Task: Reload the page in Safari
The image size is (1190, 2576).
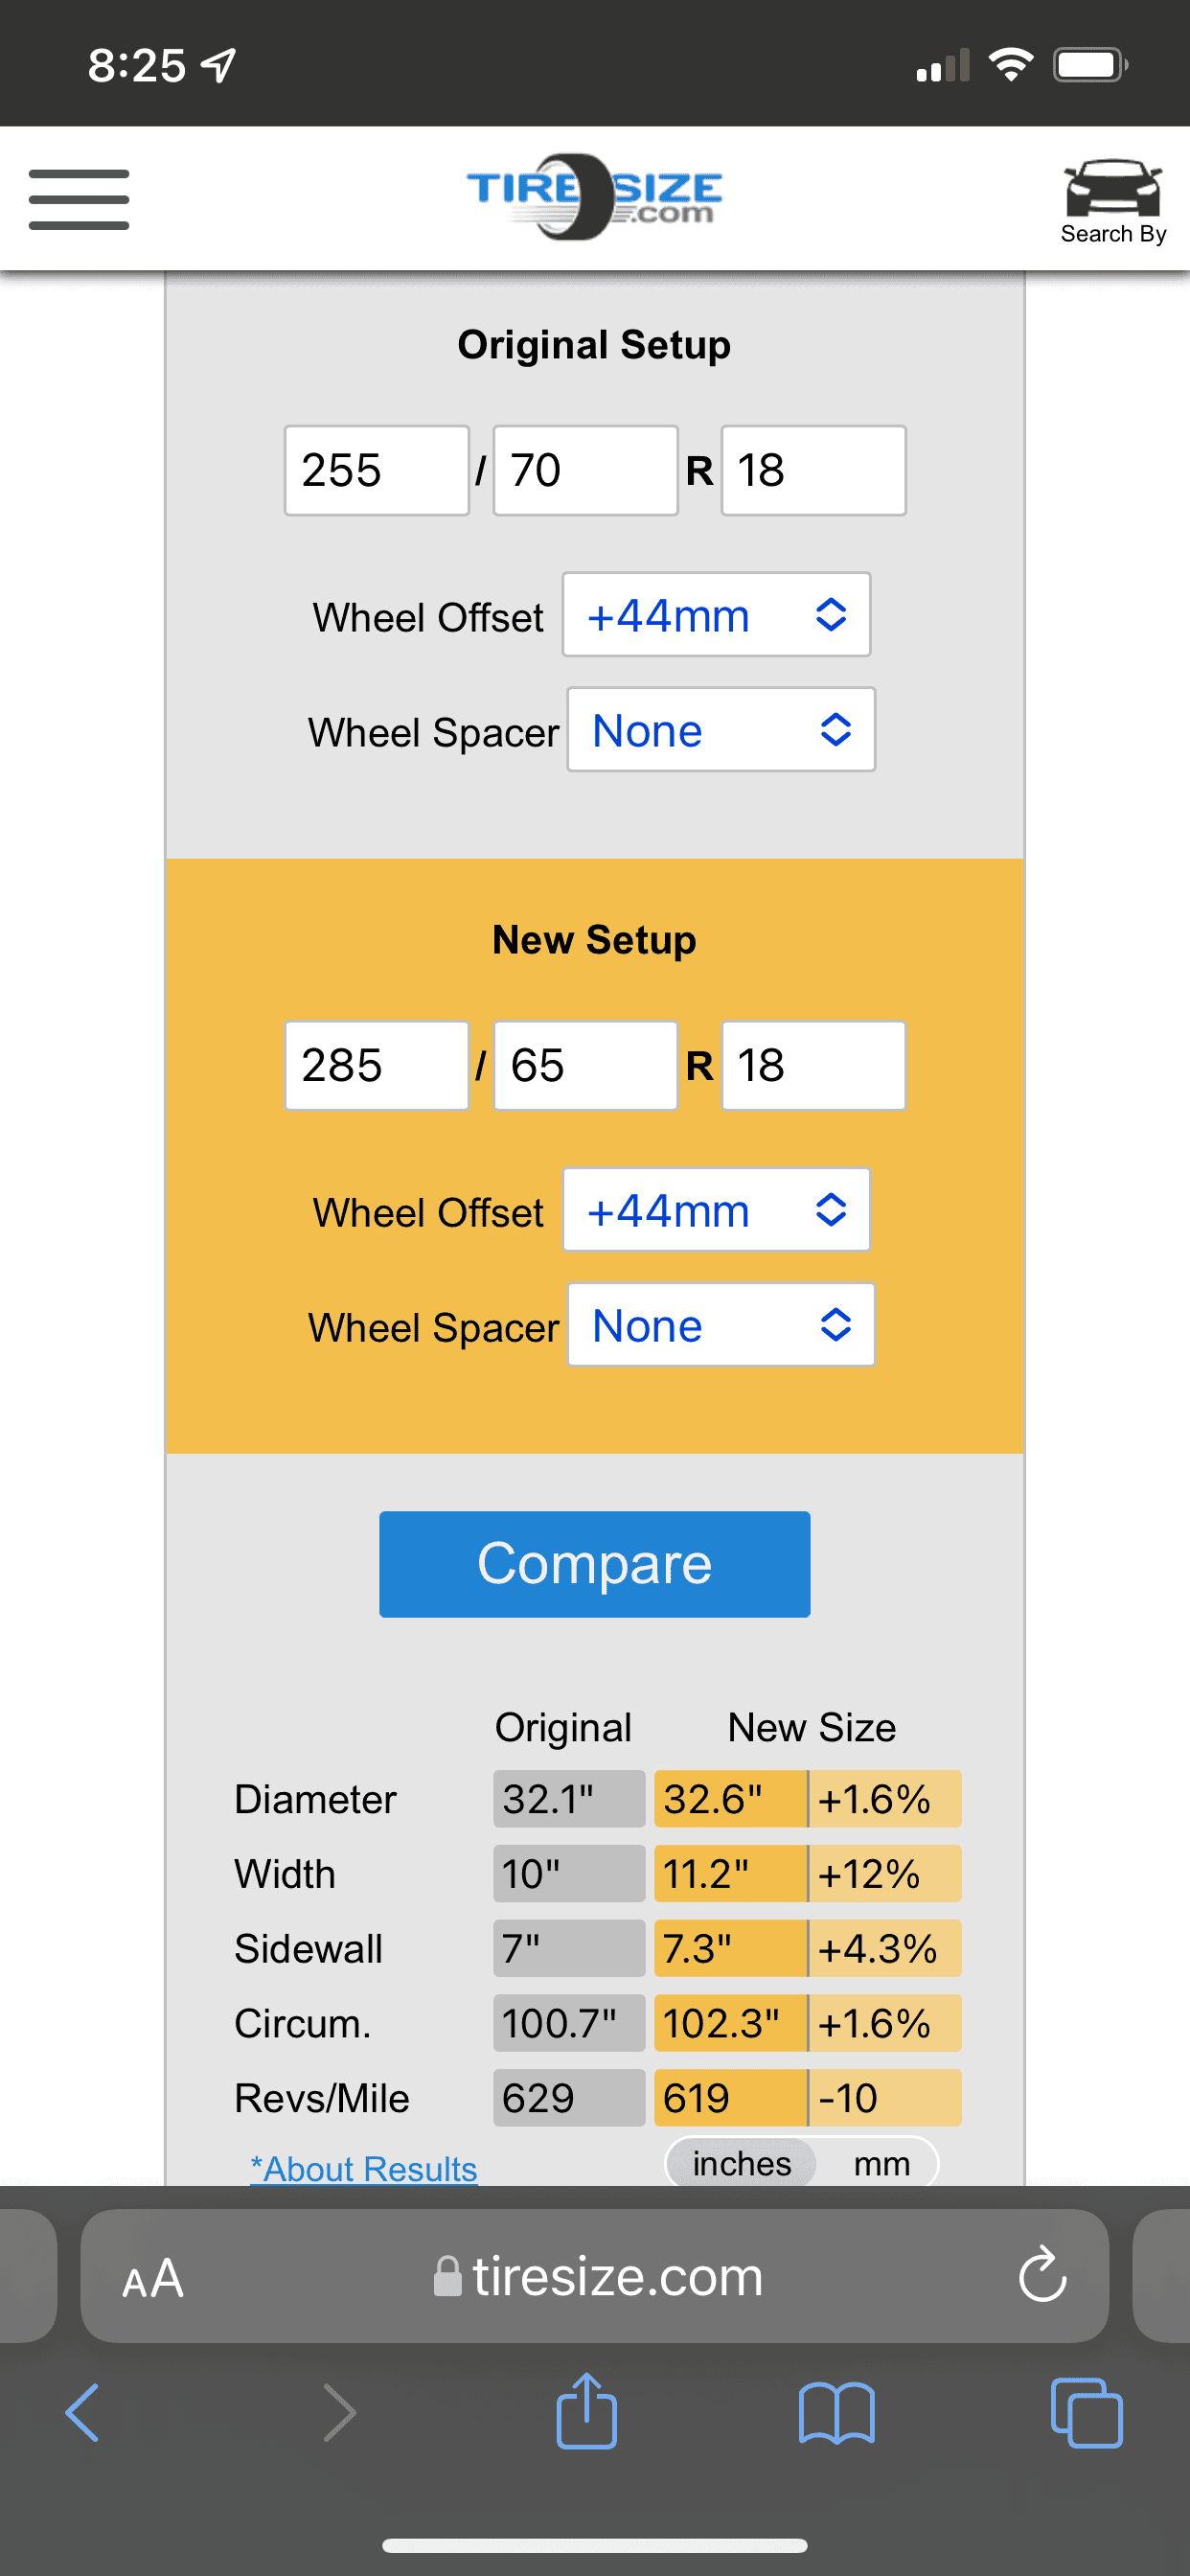Action: click(x=1042, y=2274)
